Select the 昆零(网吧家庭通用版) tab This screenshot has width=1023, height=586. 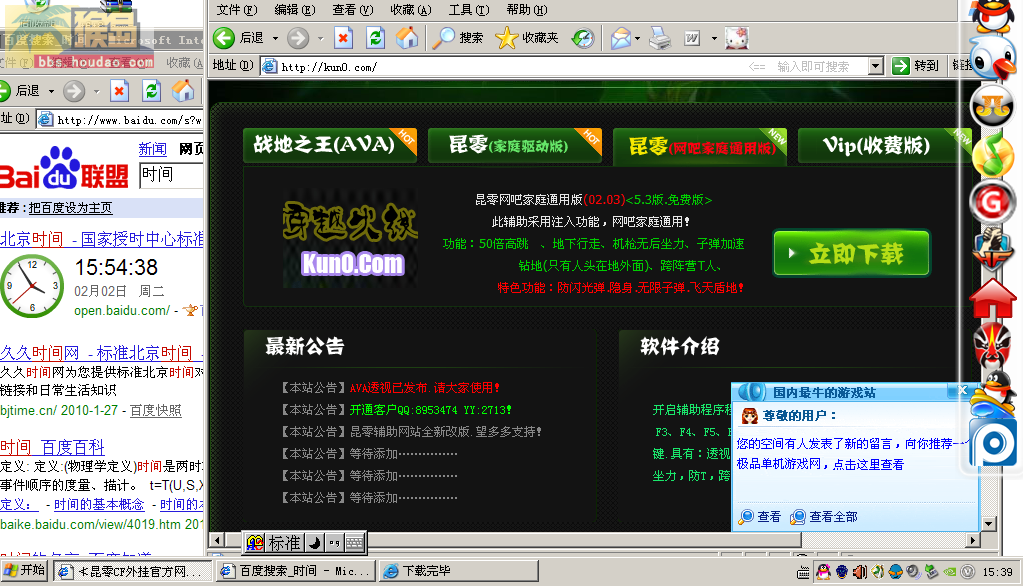click(x=700, y=146)
